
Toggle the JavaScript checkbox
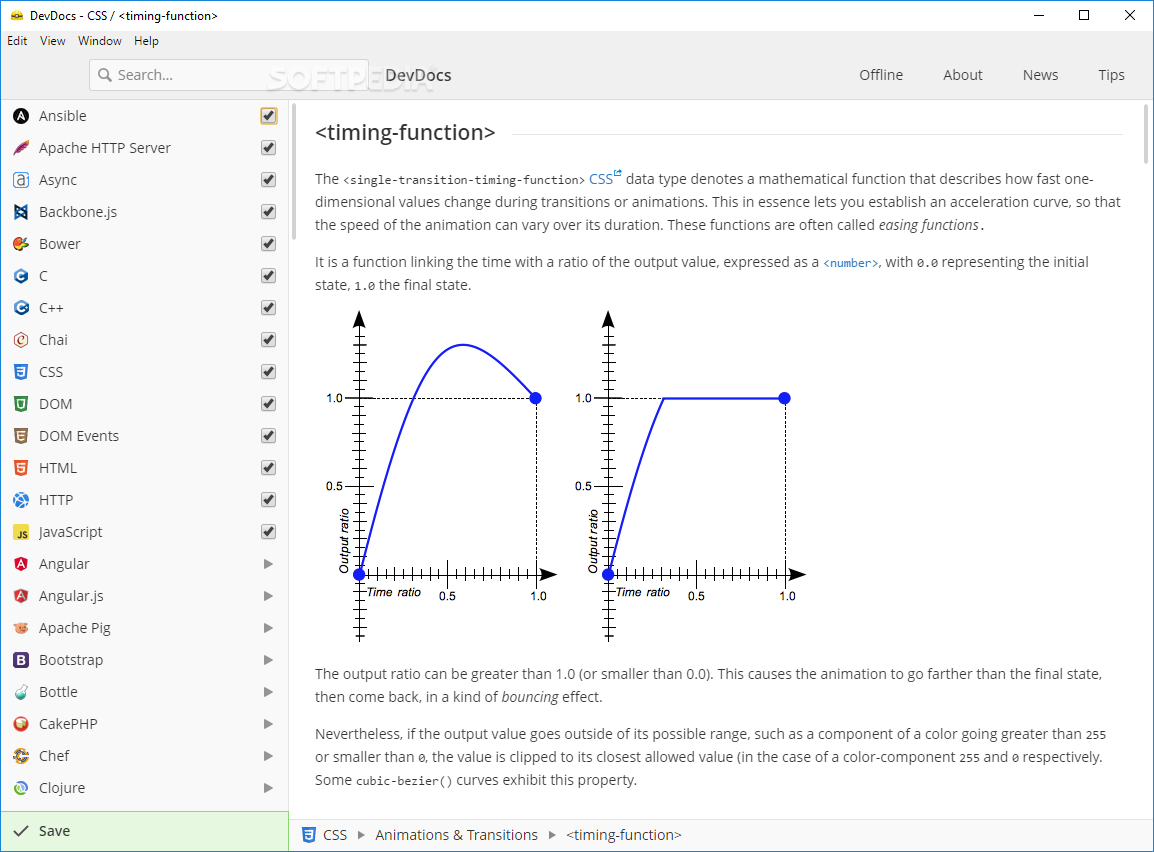point(269,532)
